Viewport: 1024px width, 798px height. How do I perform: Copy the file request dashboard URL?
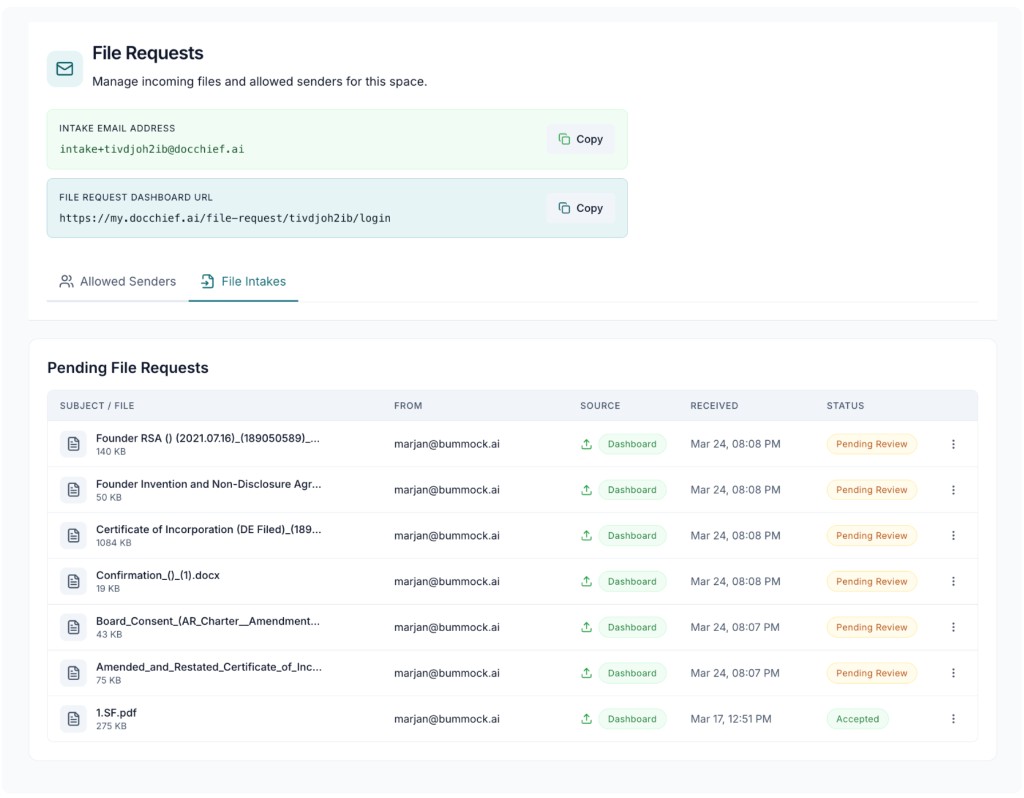pos(580,207)
